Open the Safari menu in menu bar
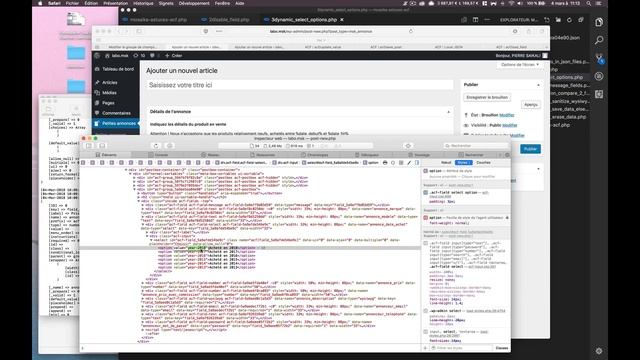Image resolution: width=640 pixels, height=360 pixels. click(55, 3)
